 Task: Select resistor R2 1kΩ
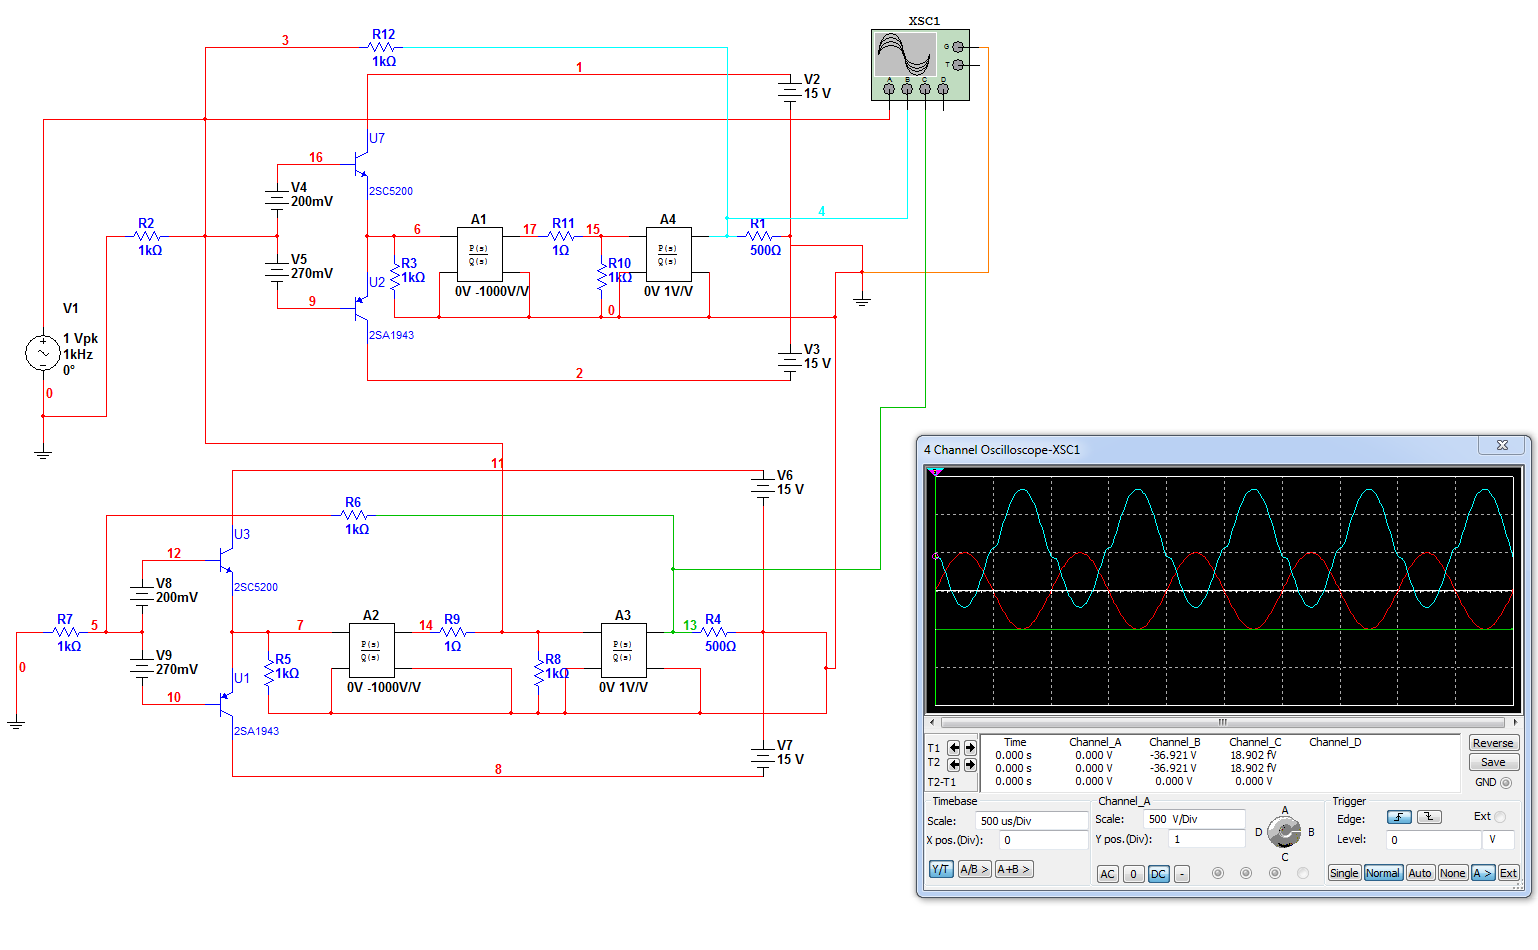point(147,236)
